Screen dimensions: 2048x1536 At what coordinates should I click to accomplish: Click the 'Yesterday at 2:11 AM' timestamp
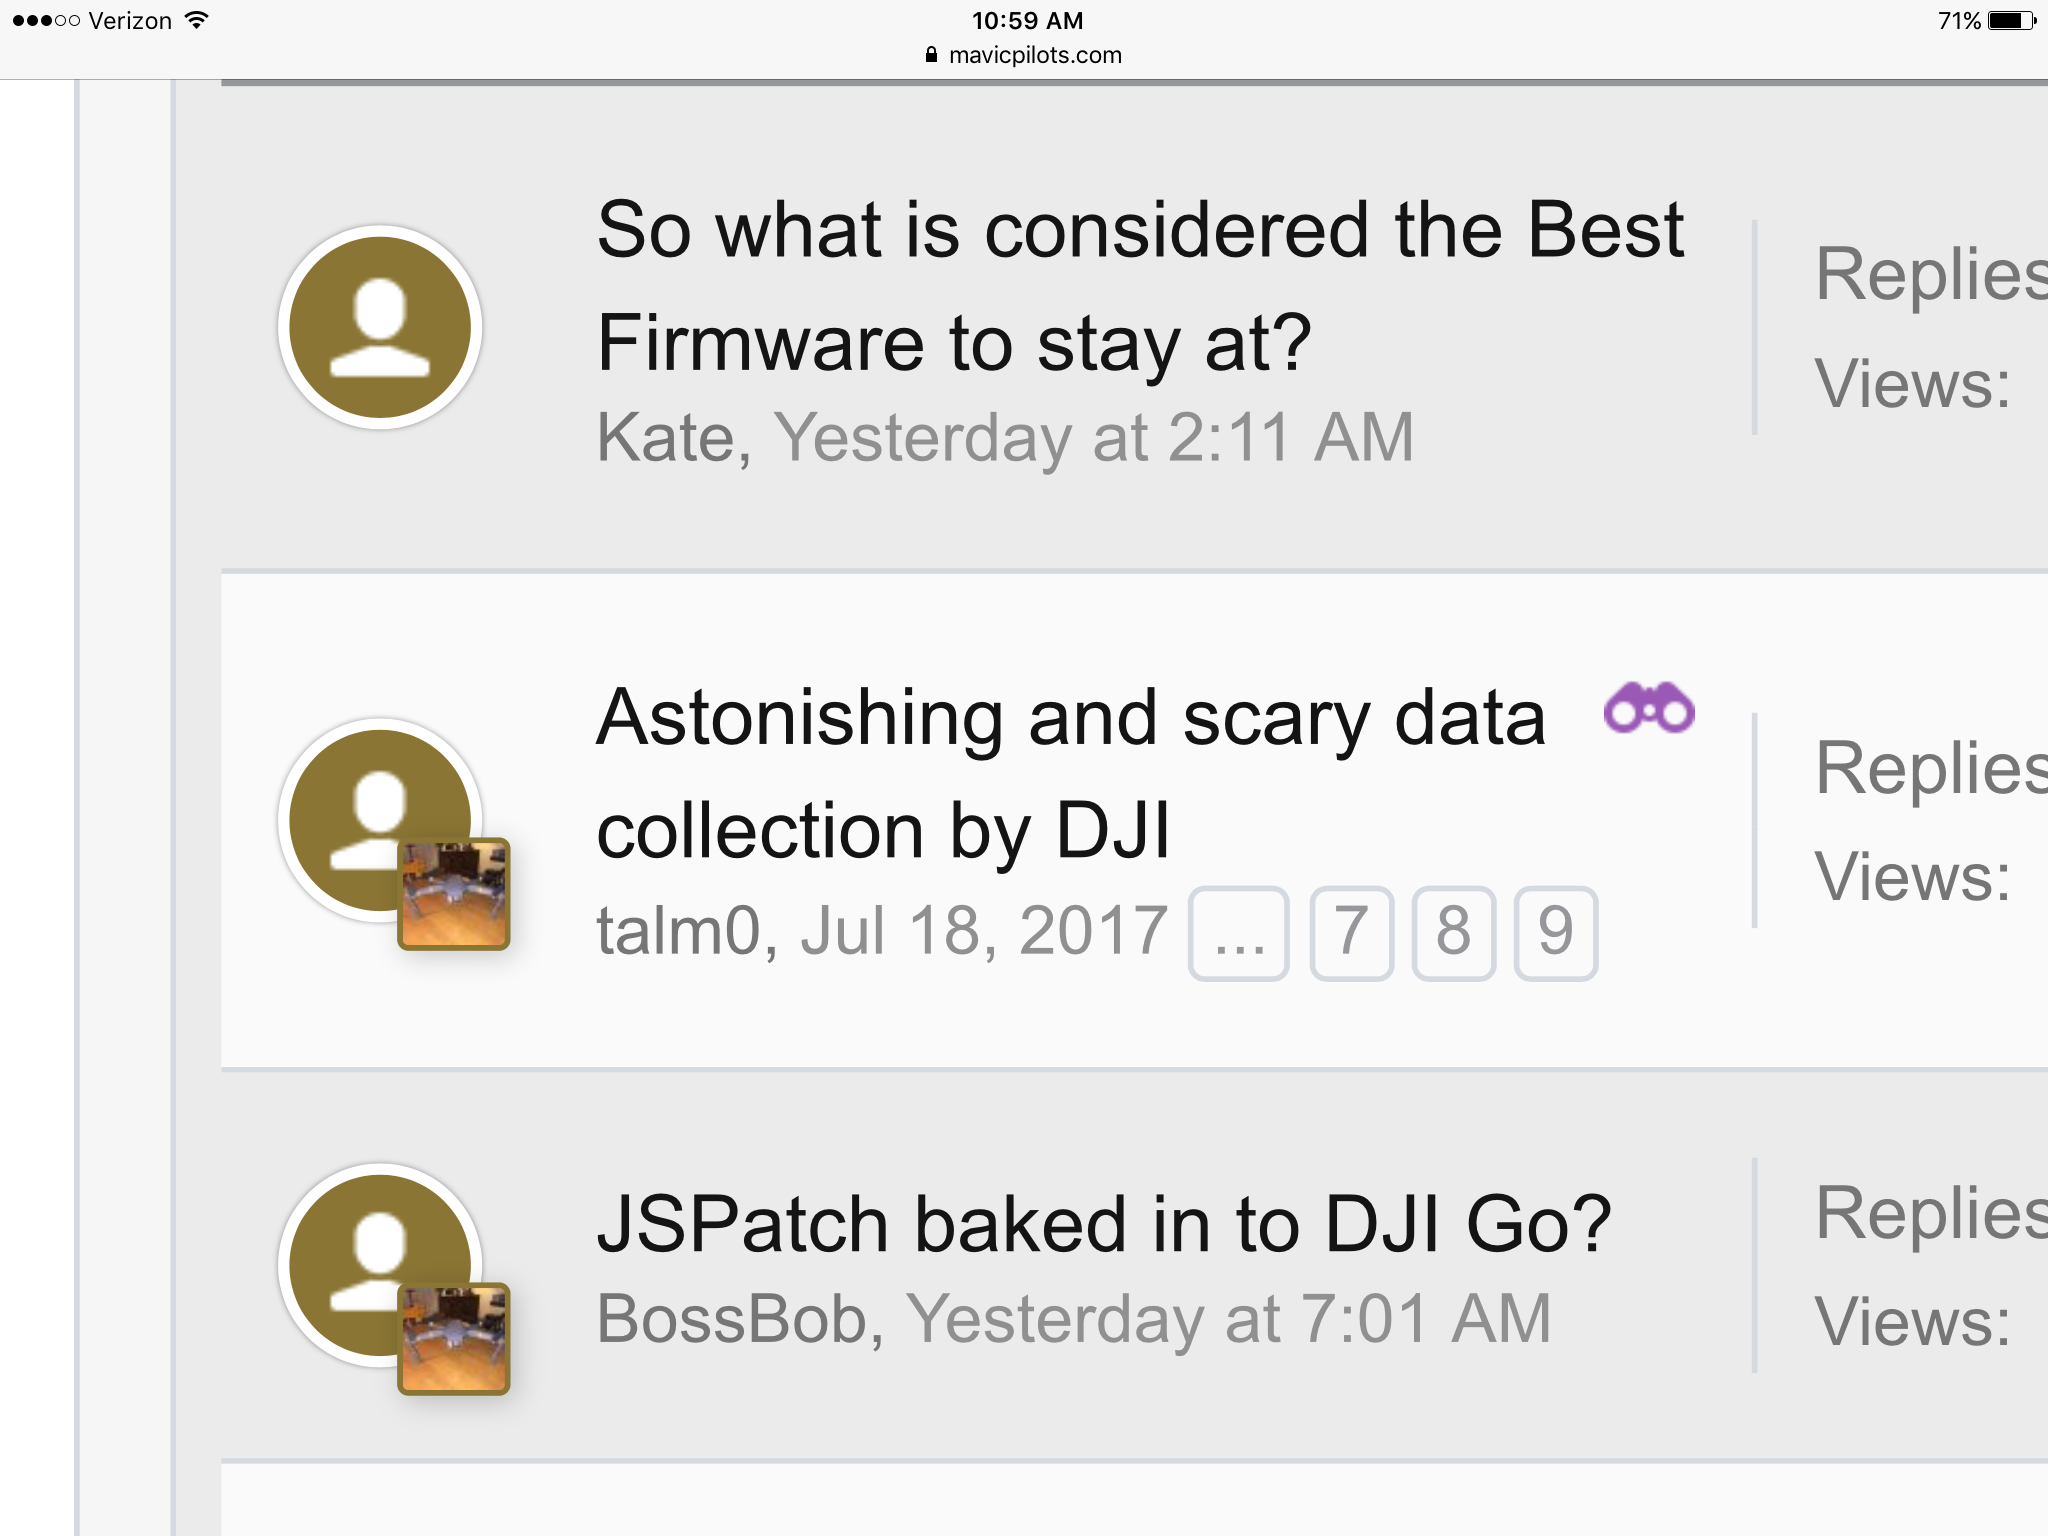click(x=1094, y=438)
